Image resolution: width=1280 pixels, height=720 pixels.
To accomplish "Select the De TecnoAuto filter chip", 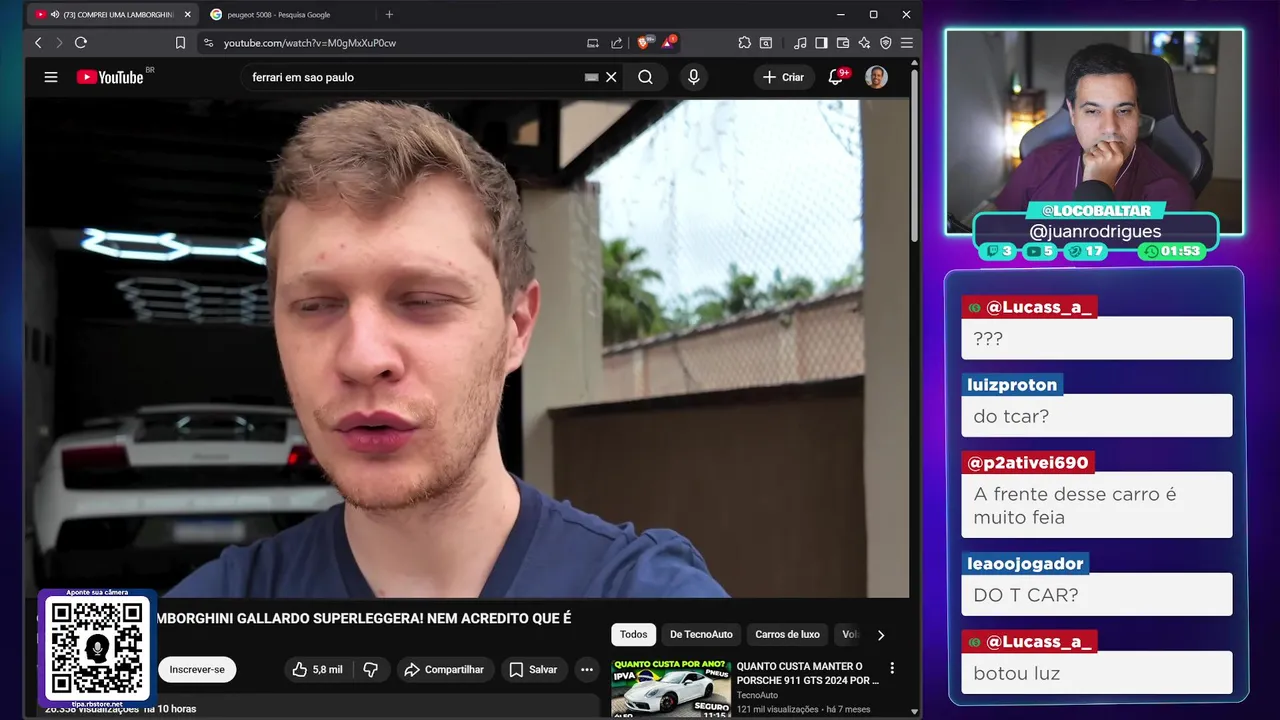I will pos(701,634).
